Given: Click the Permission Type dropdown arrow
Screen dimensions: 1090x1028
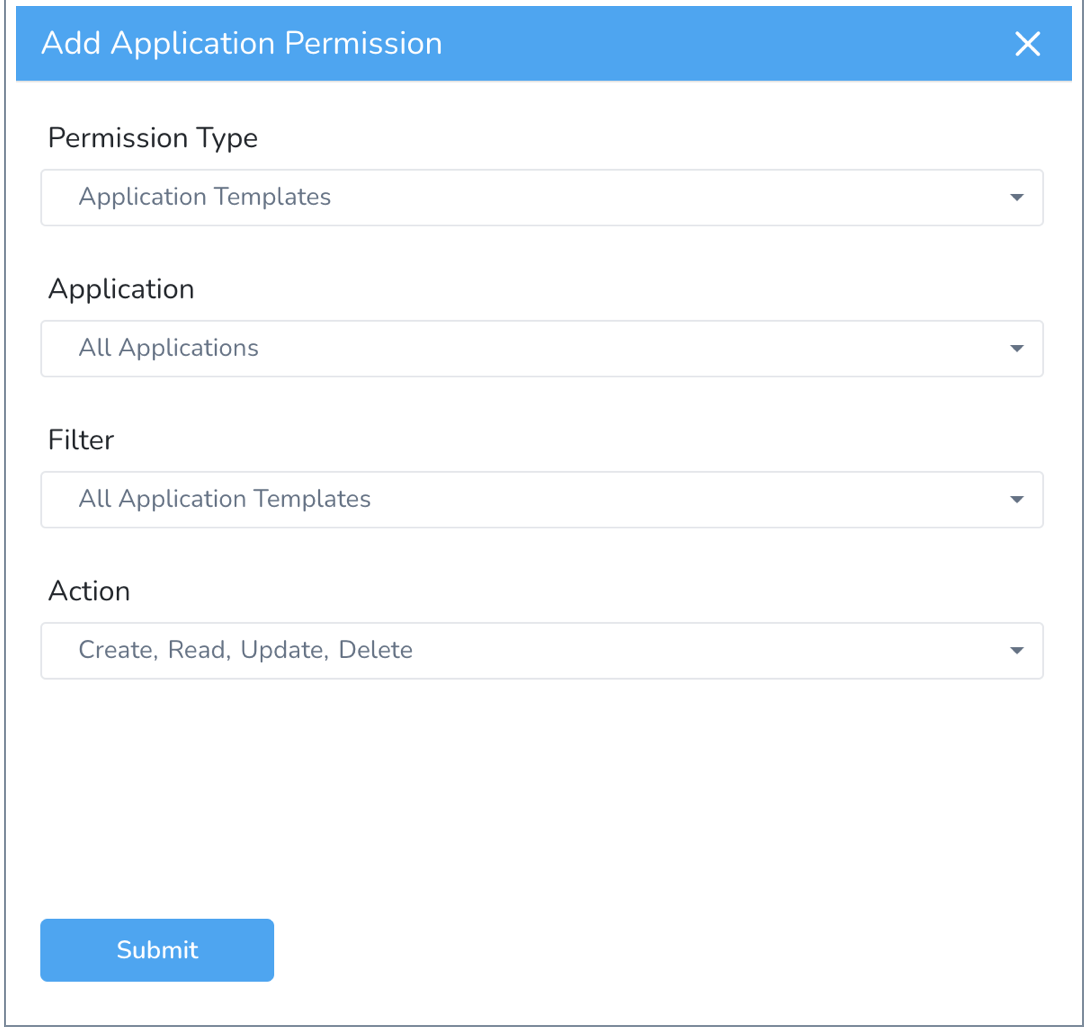Looking at the screenshot, I should 1016,197.
